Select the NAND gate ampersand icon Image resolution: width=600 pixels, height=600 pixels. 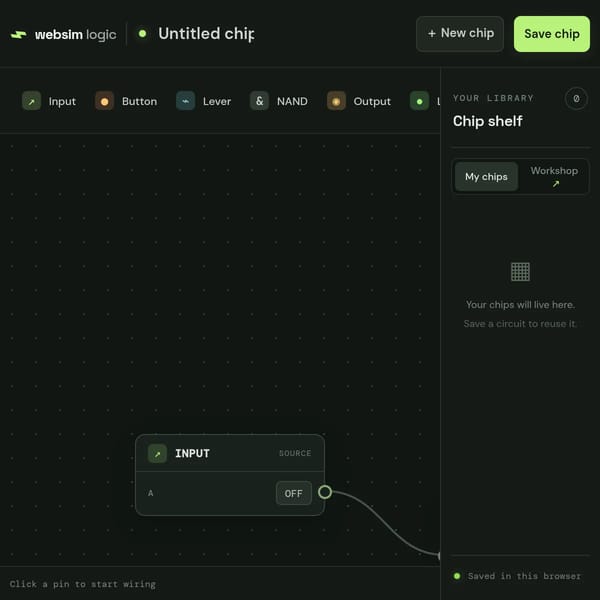[x=259, y=101]
